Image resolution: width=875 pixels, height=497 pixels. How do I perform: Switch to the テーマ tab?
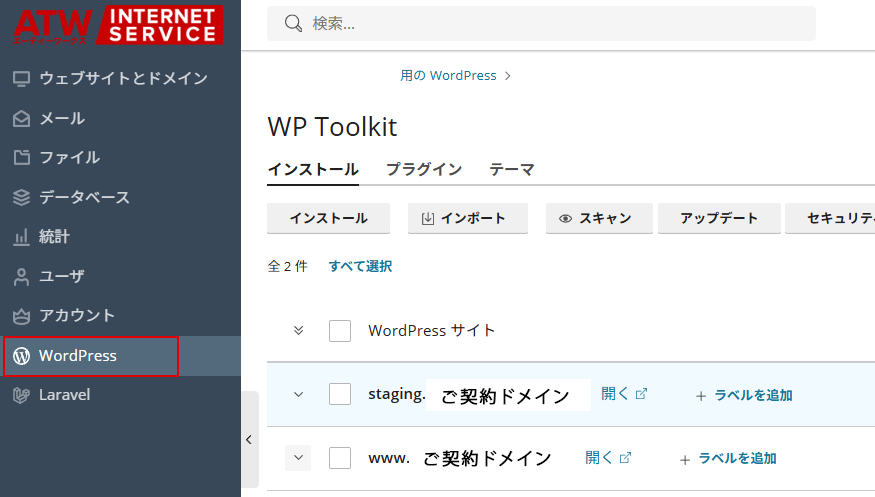click(x=512, y=169)
